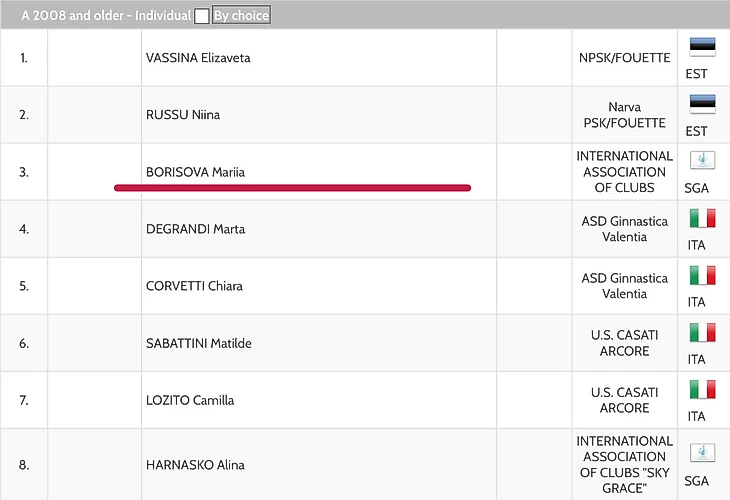Click SGA logo in HARNASKO Alina row
Screen dimensions: 730x500
[x=703, y=453]
